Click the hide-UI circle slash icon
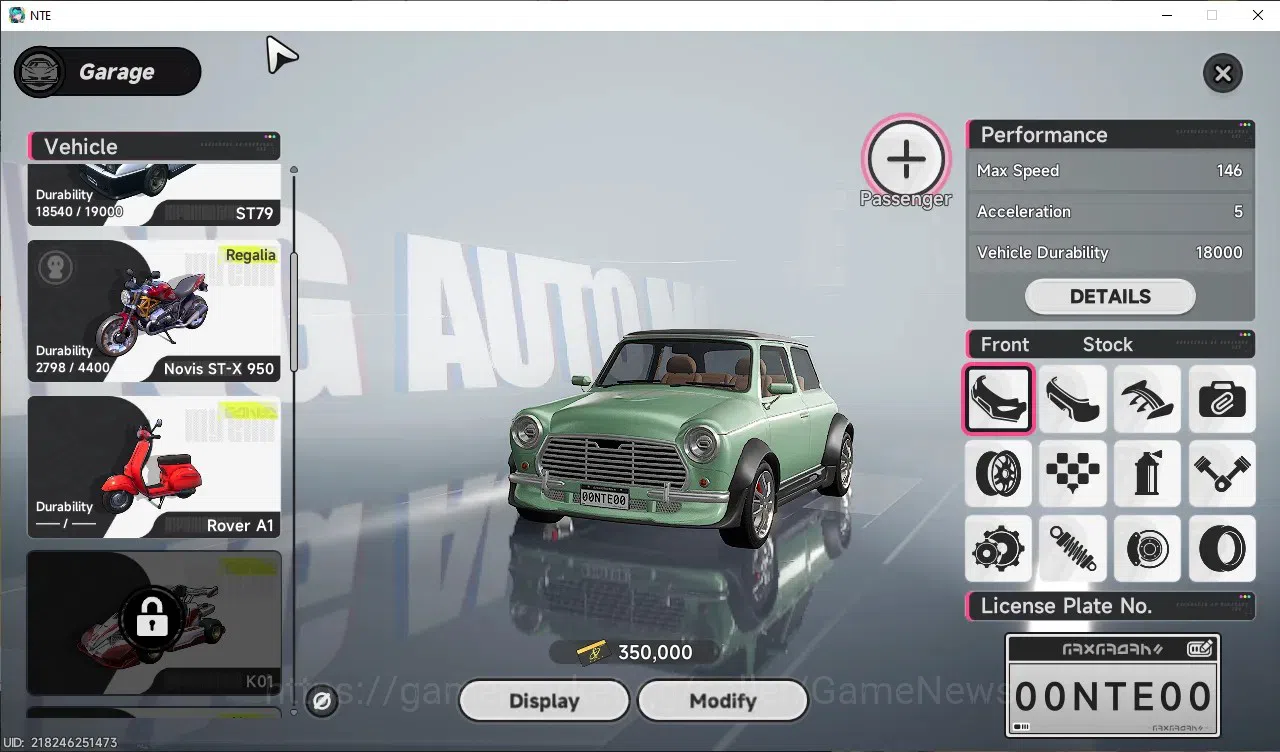Screen dimensions: 1280x752 pyautogui.click(x=322, y=702)
